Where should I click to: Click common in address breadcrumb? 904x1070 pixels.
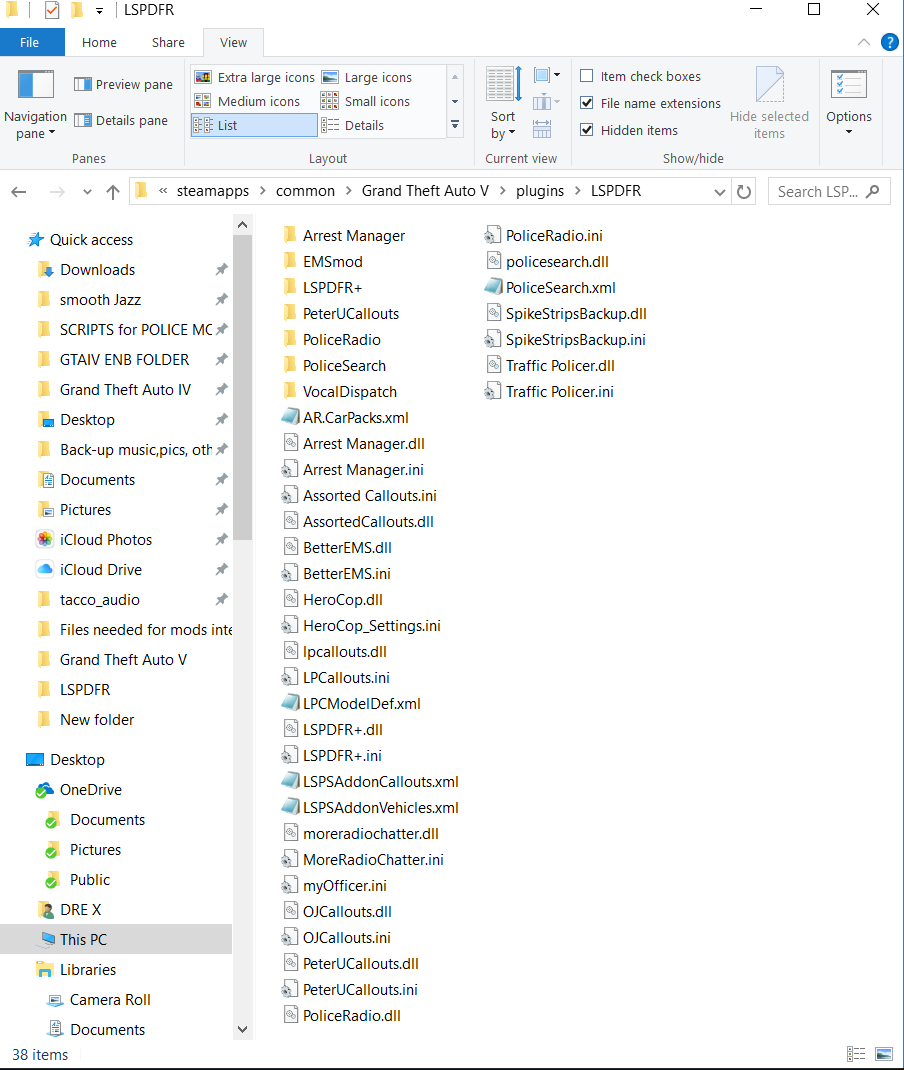pos(305,191)
